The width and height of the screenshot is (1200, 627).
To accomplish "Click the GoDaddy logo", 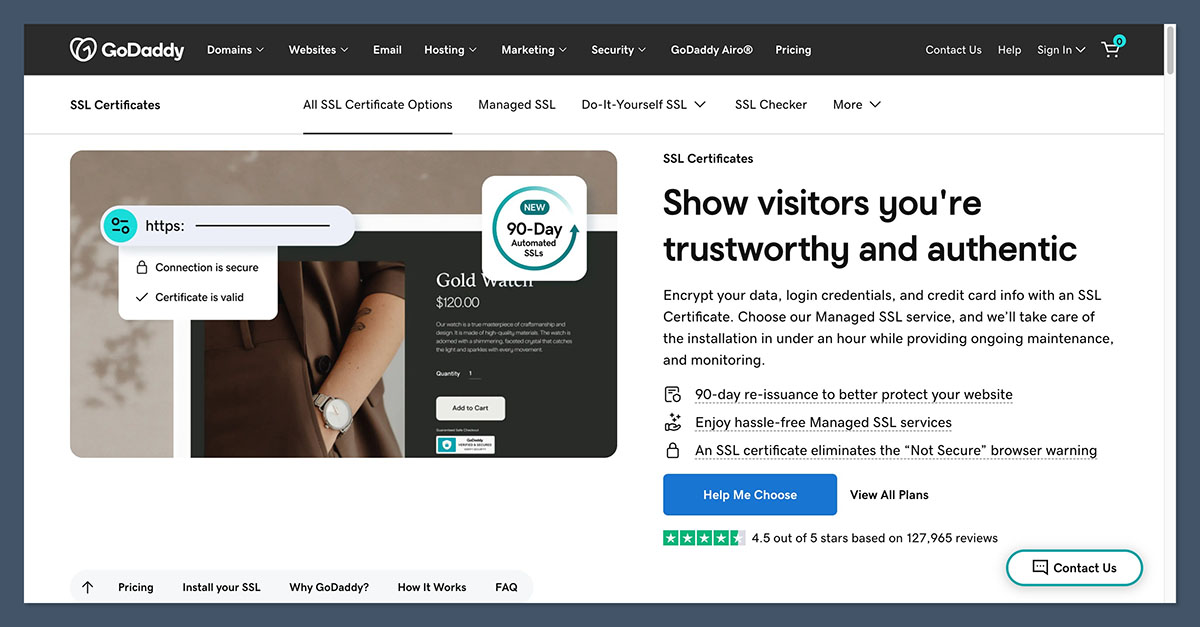I will [x=127, y=49].
